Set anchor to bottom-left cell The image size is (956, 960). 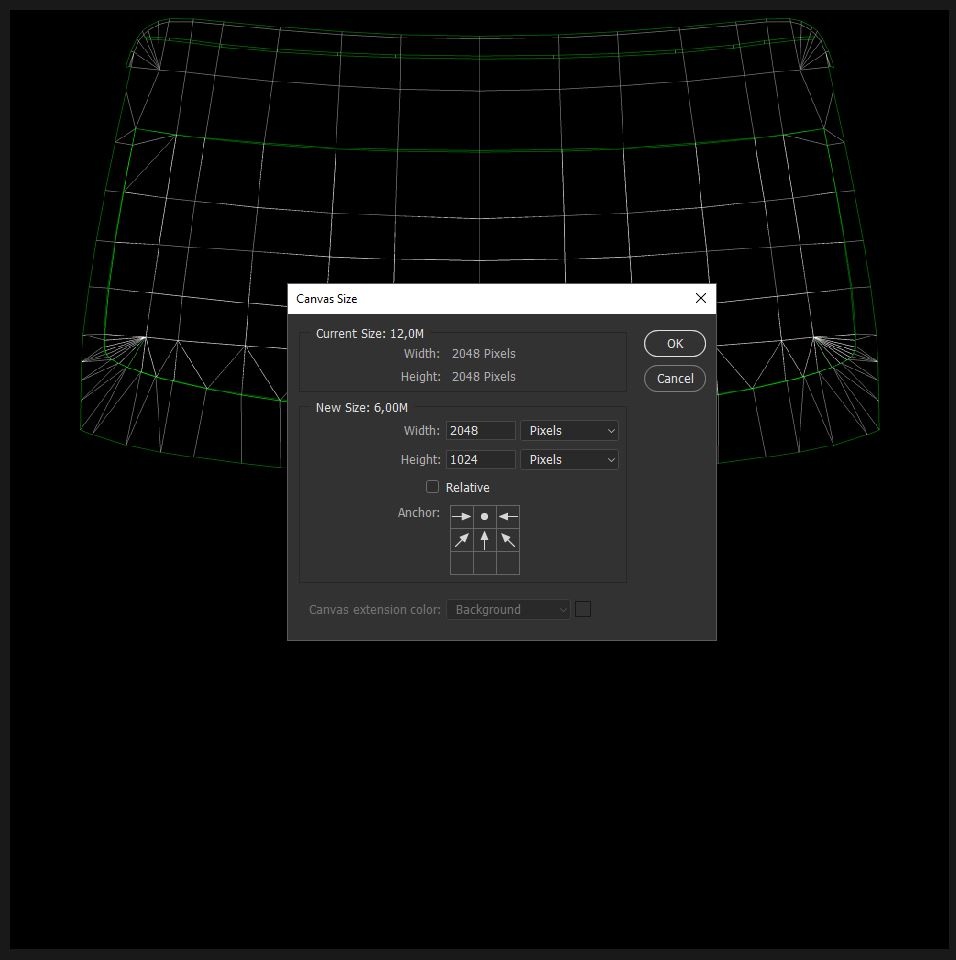[462, 563]
